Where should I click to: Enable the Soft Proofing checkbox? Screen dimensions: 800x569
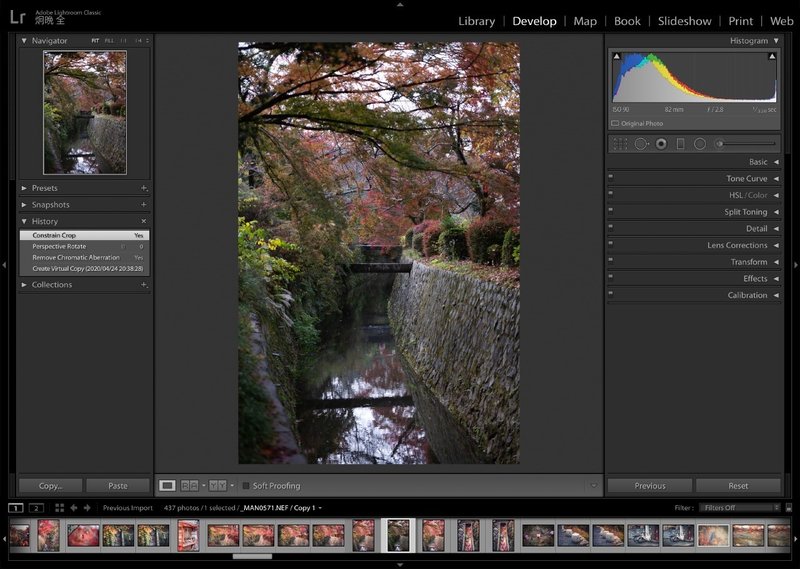coord(246,486)
